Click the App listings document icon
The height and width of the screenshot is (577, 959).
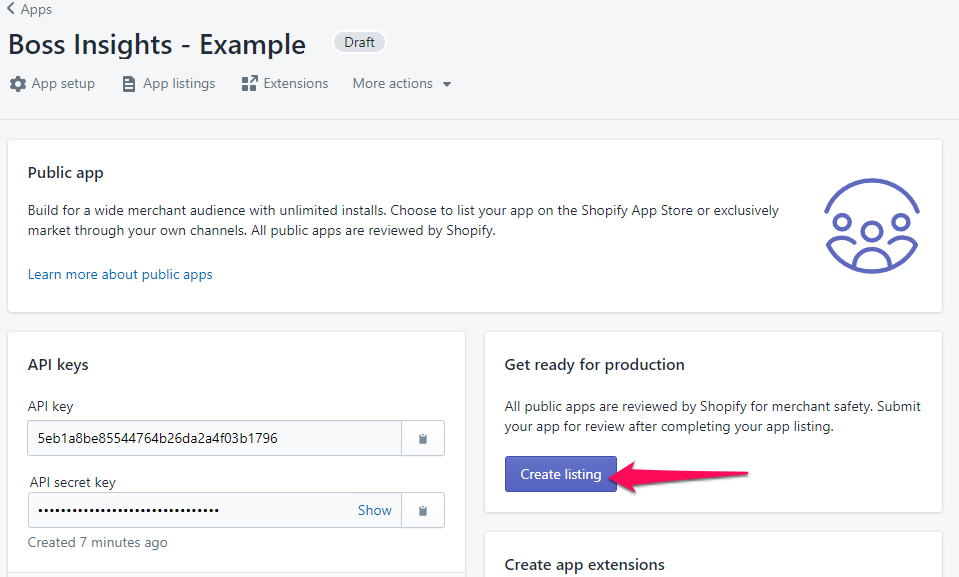(x=128, y=84)
